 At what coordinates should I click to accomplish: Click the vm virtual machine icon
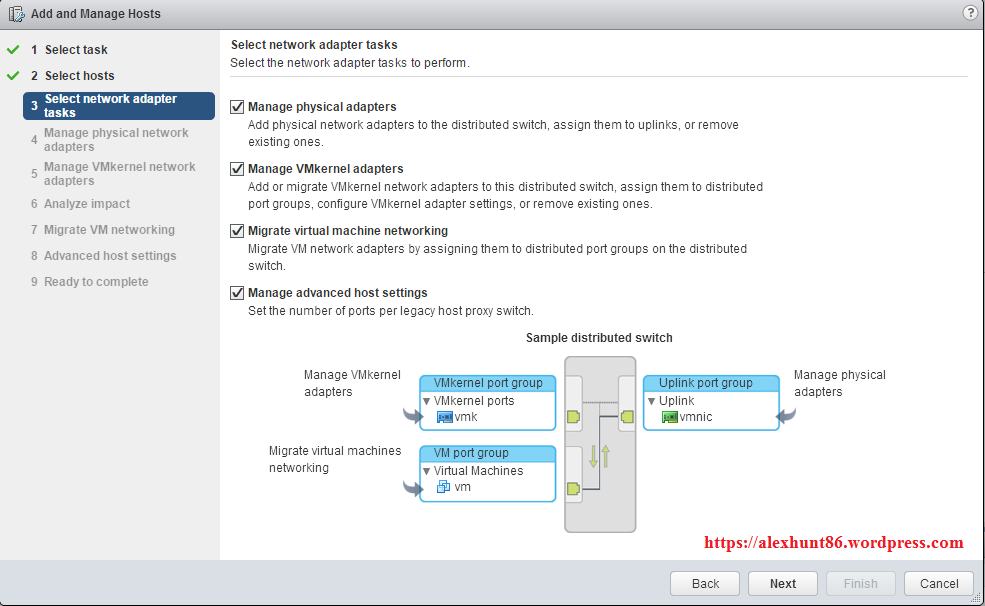click(x=444, y=487)
